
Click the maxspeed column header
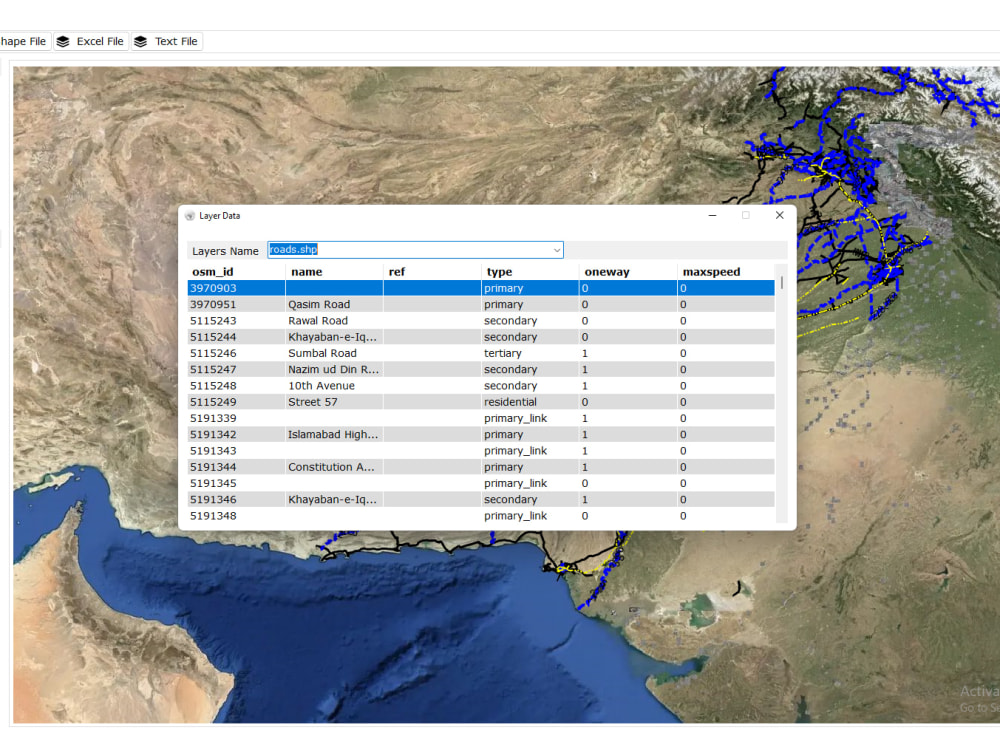pos(726,272)
